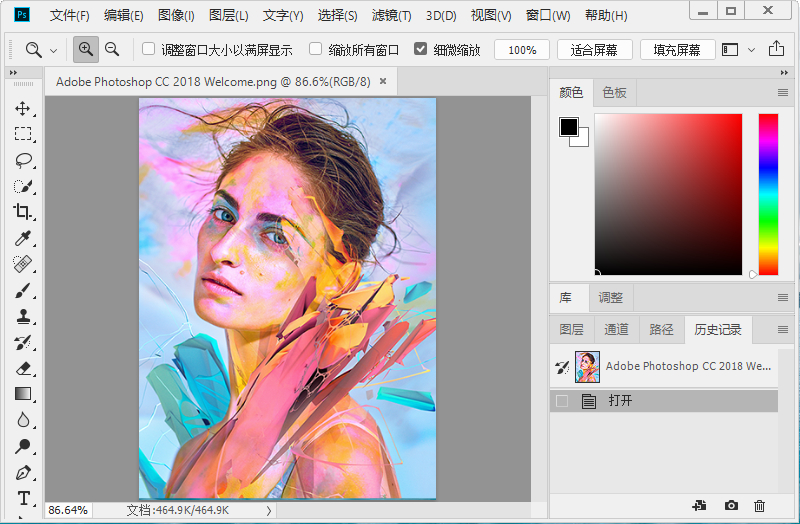
Task: Select the Brush tool
Action: [22, 290]
